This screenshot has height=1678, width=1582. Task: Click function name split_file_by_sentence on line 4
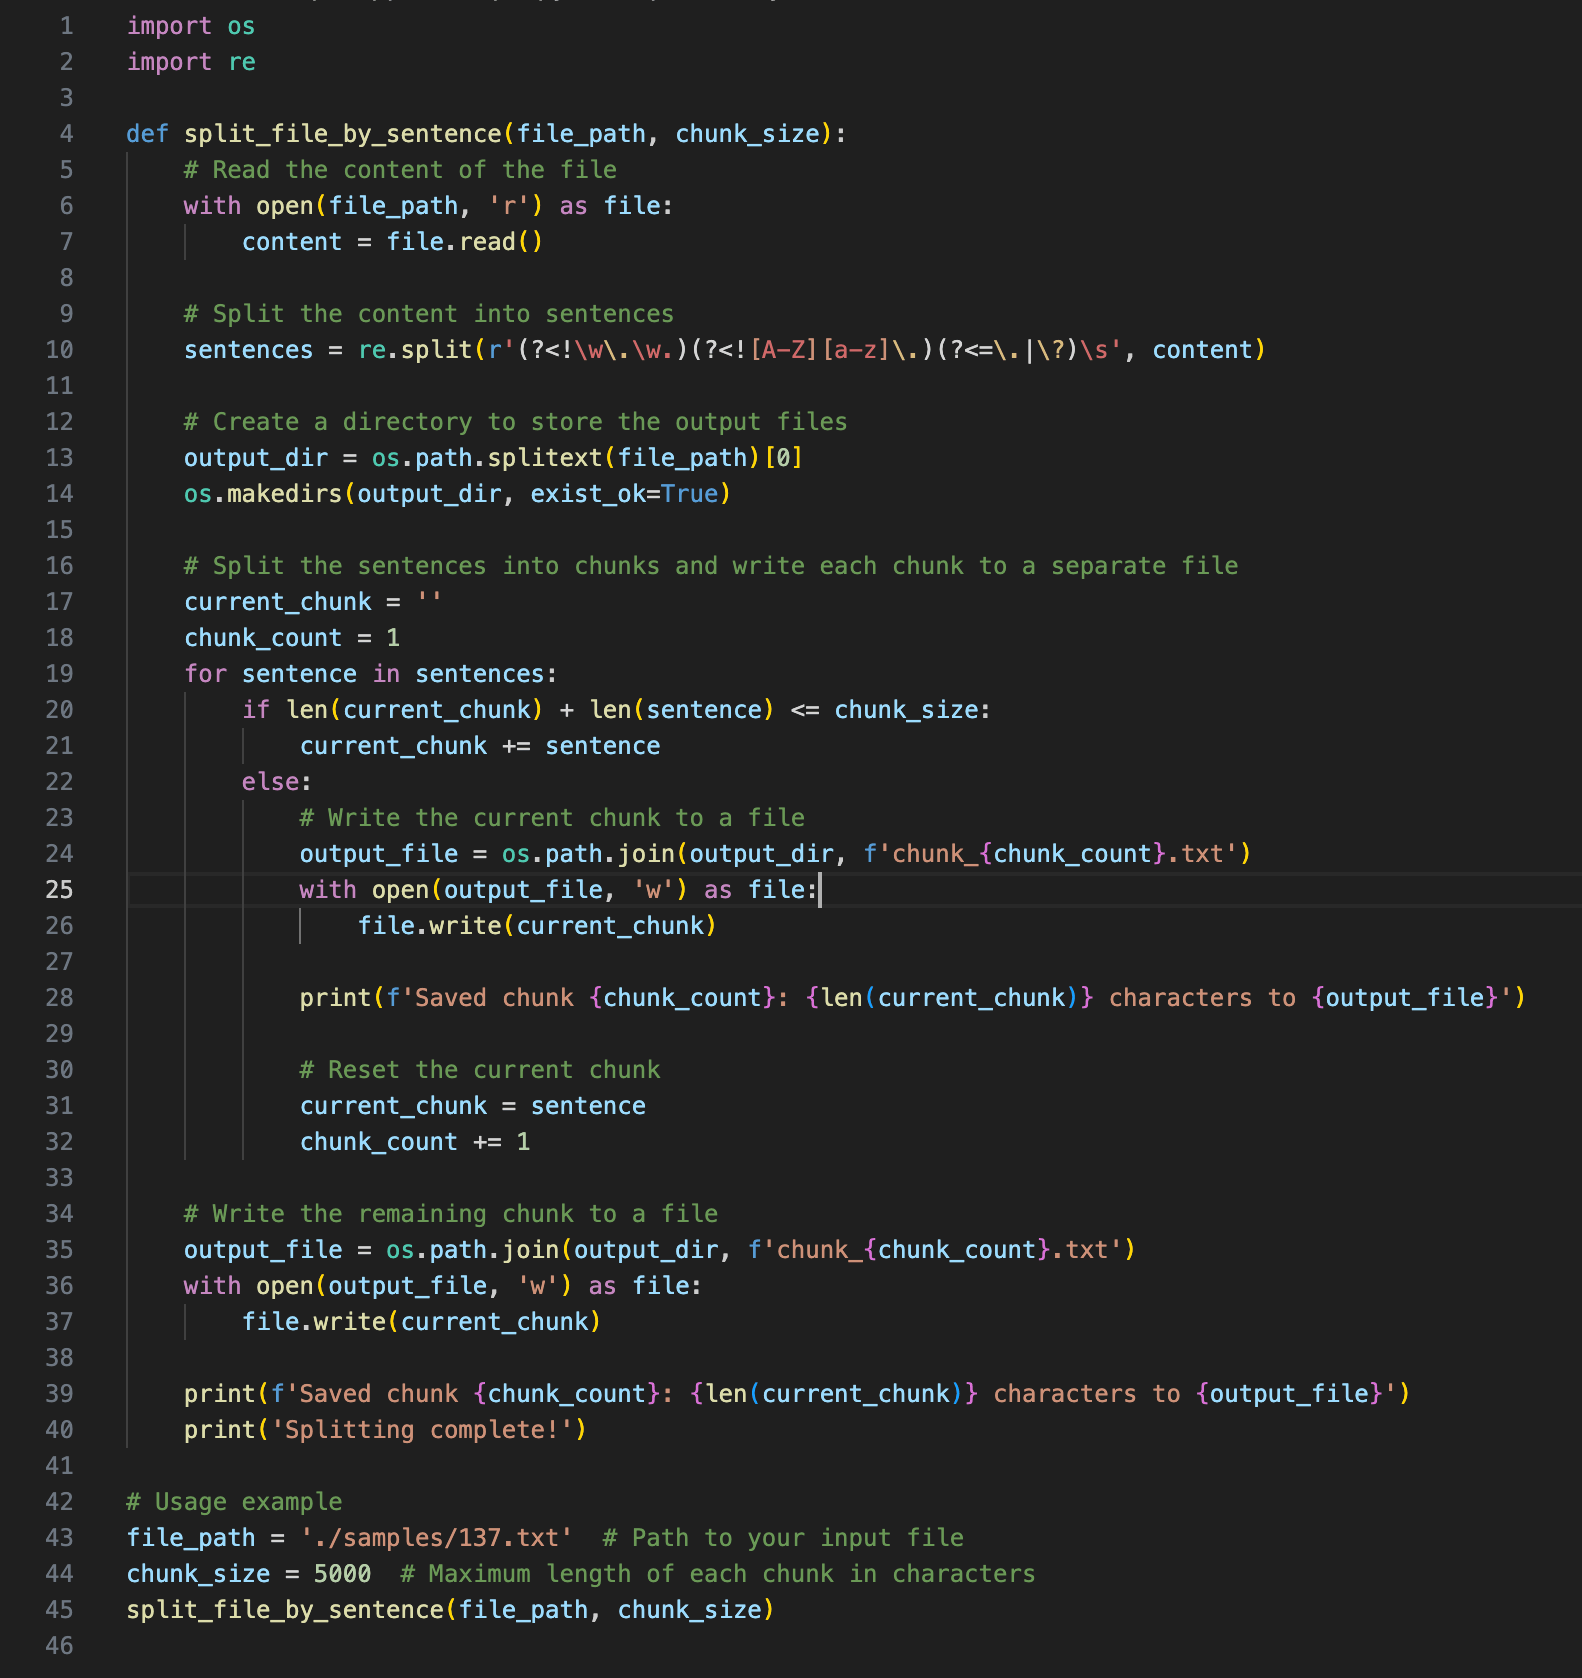[x=342, y=134]
